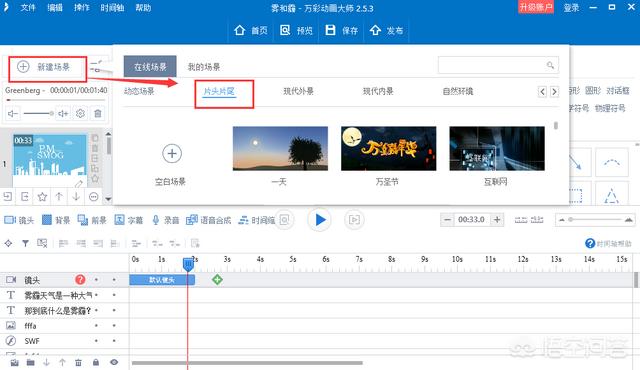Click the timeline filter funnel icon
640x370 pixels.
(x=25, y=244)
